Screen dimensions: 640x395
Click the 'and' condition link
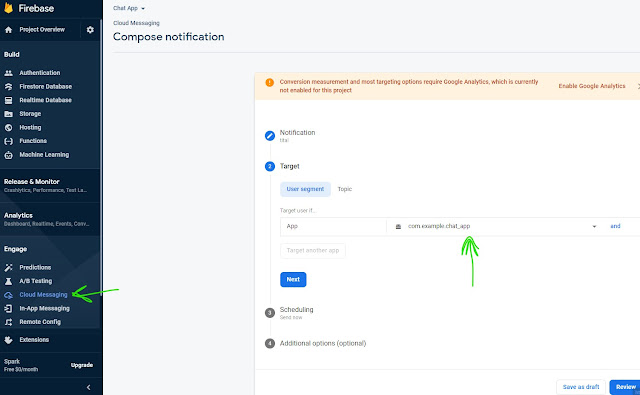615,226
